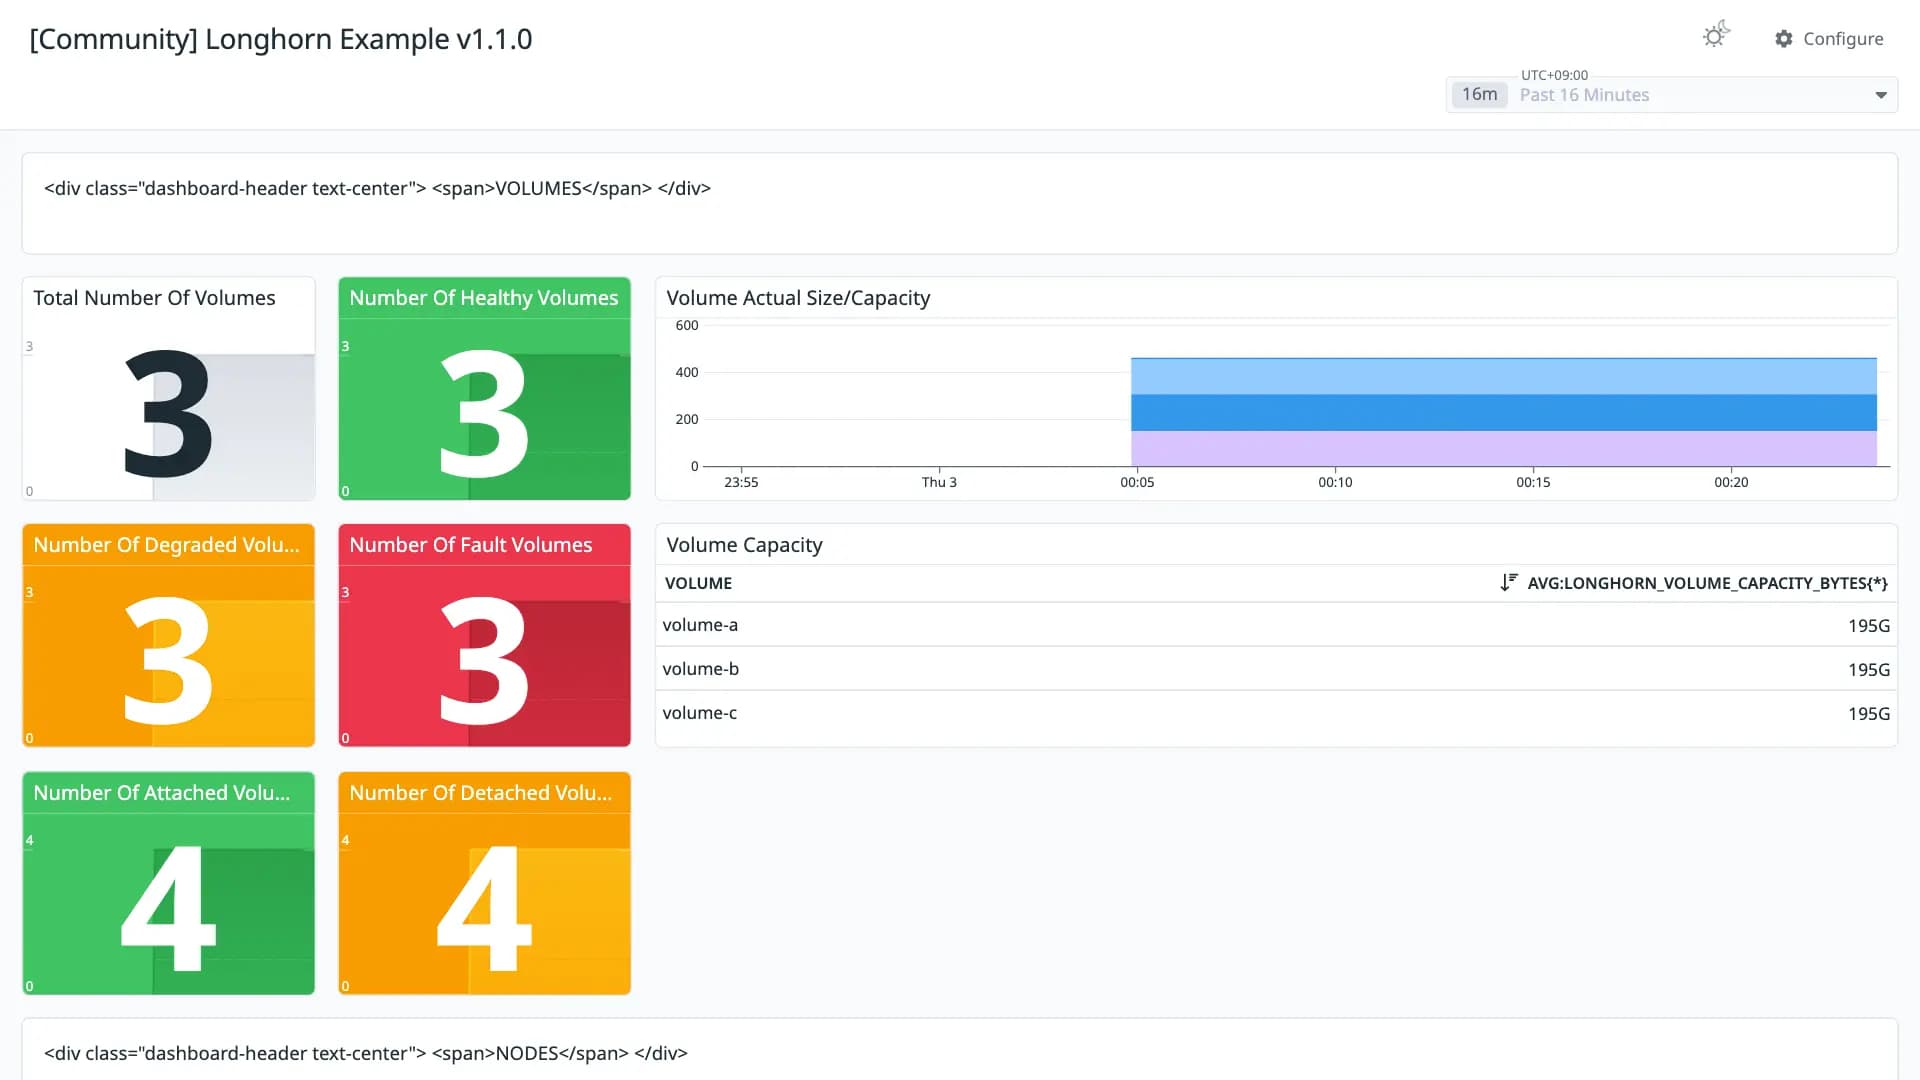Viewport: 1920px width, 1080px height.
Task: Click the dark blue middle band in chart
Action: [1503, 412]
